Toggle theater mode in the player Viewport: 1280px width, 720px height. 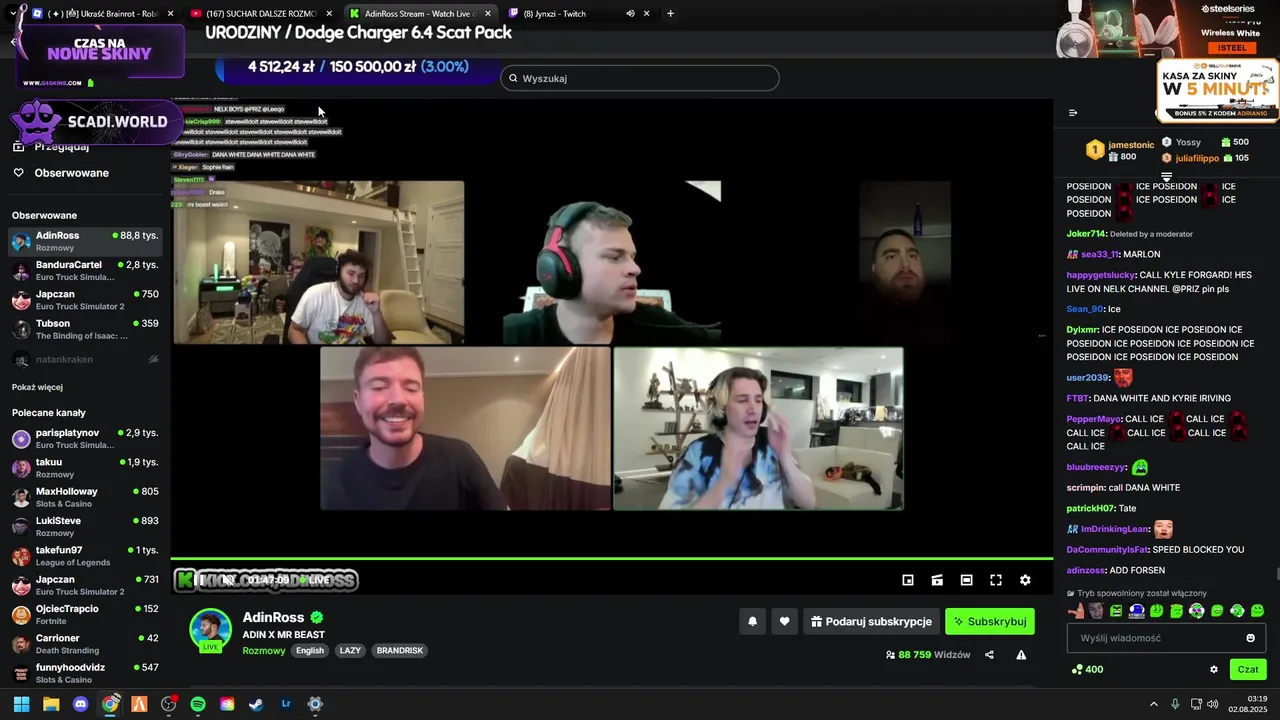tap(966, 580)
